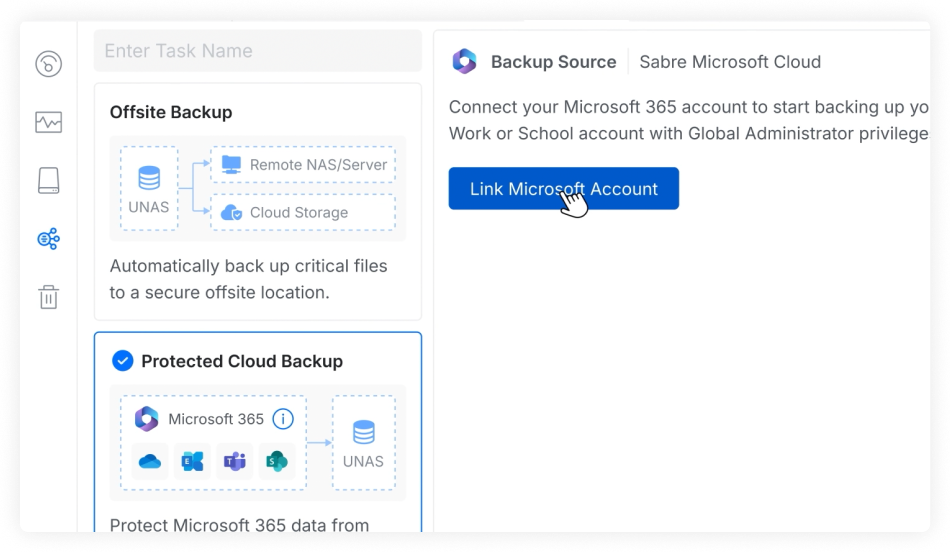
Task: Click the Microsoft 365 logo in card
Action: pos(147,419)
